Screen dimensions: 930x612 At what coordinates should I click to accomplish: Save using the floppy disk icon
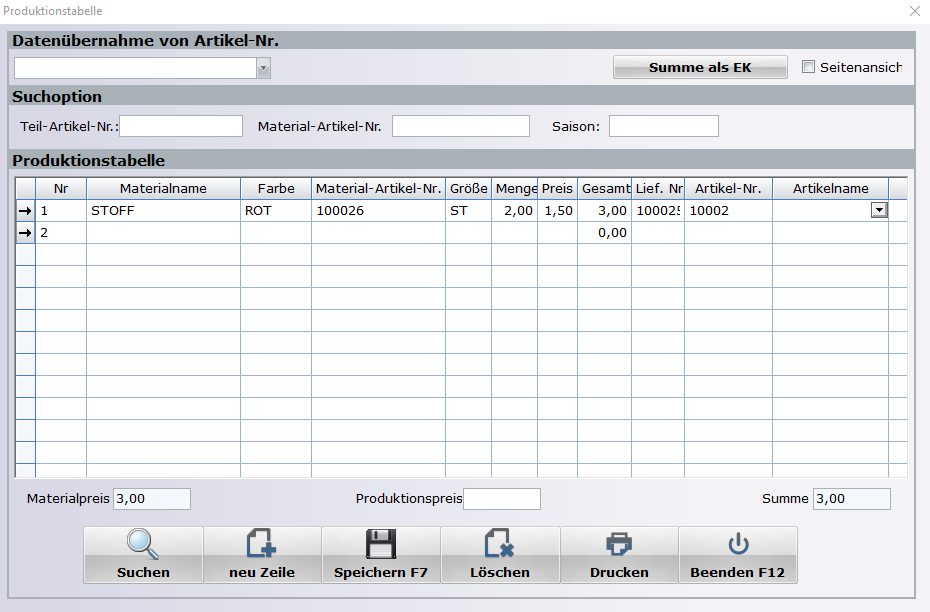[381, 545]
